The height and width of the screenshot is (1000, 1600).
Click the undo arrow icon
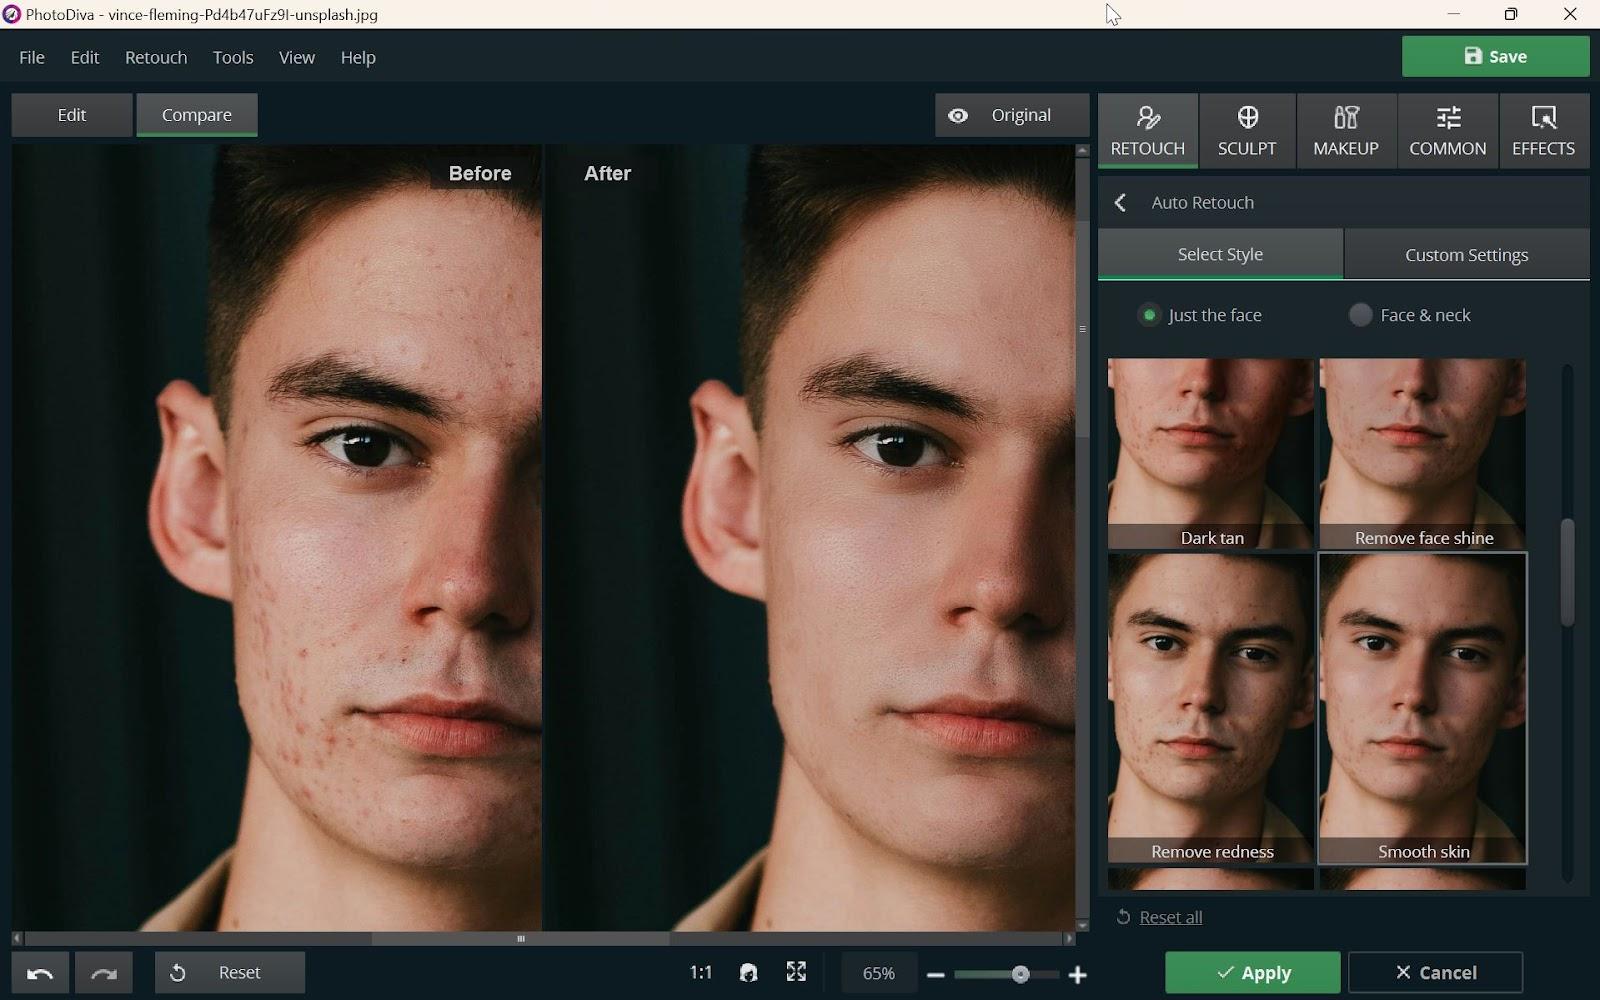coord(40,973)
